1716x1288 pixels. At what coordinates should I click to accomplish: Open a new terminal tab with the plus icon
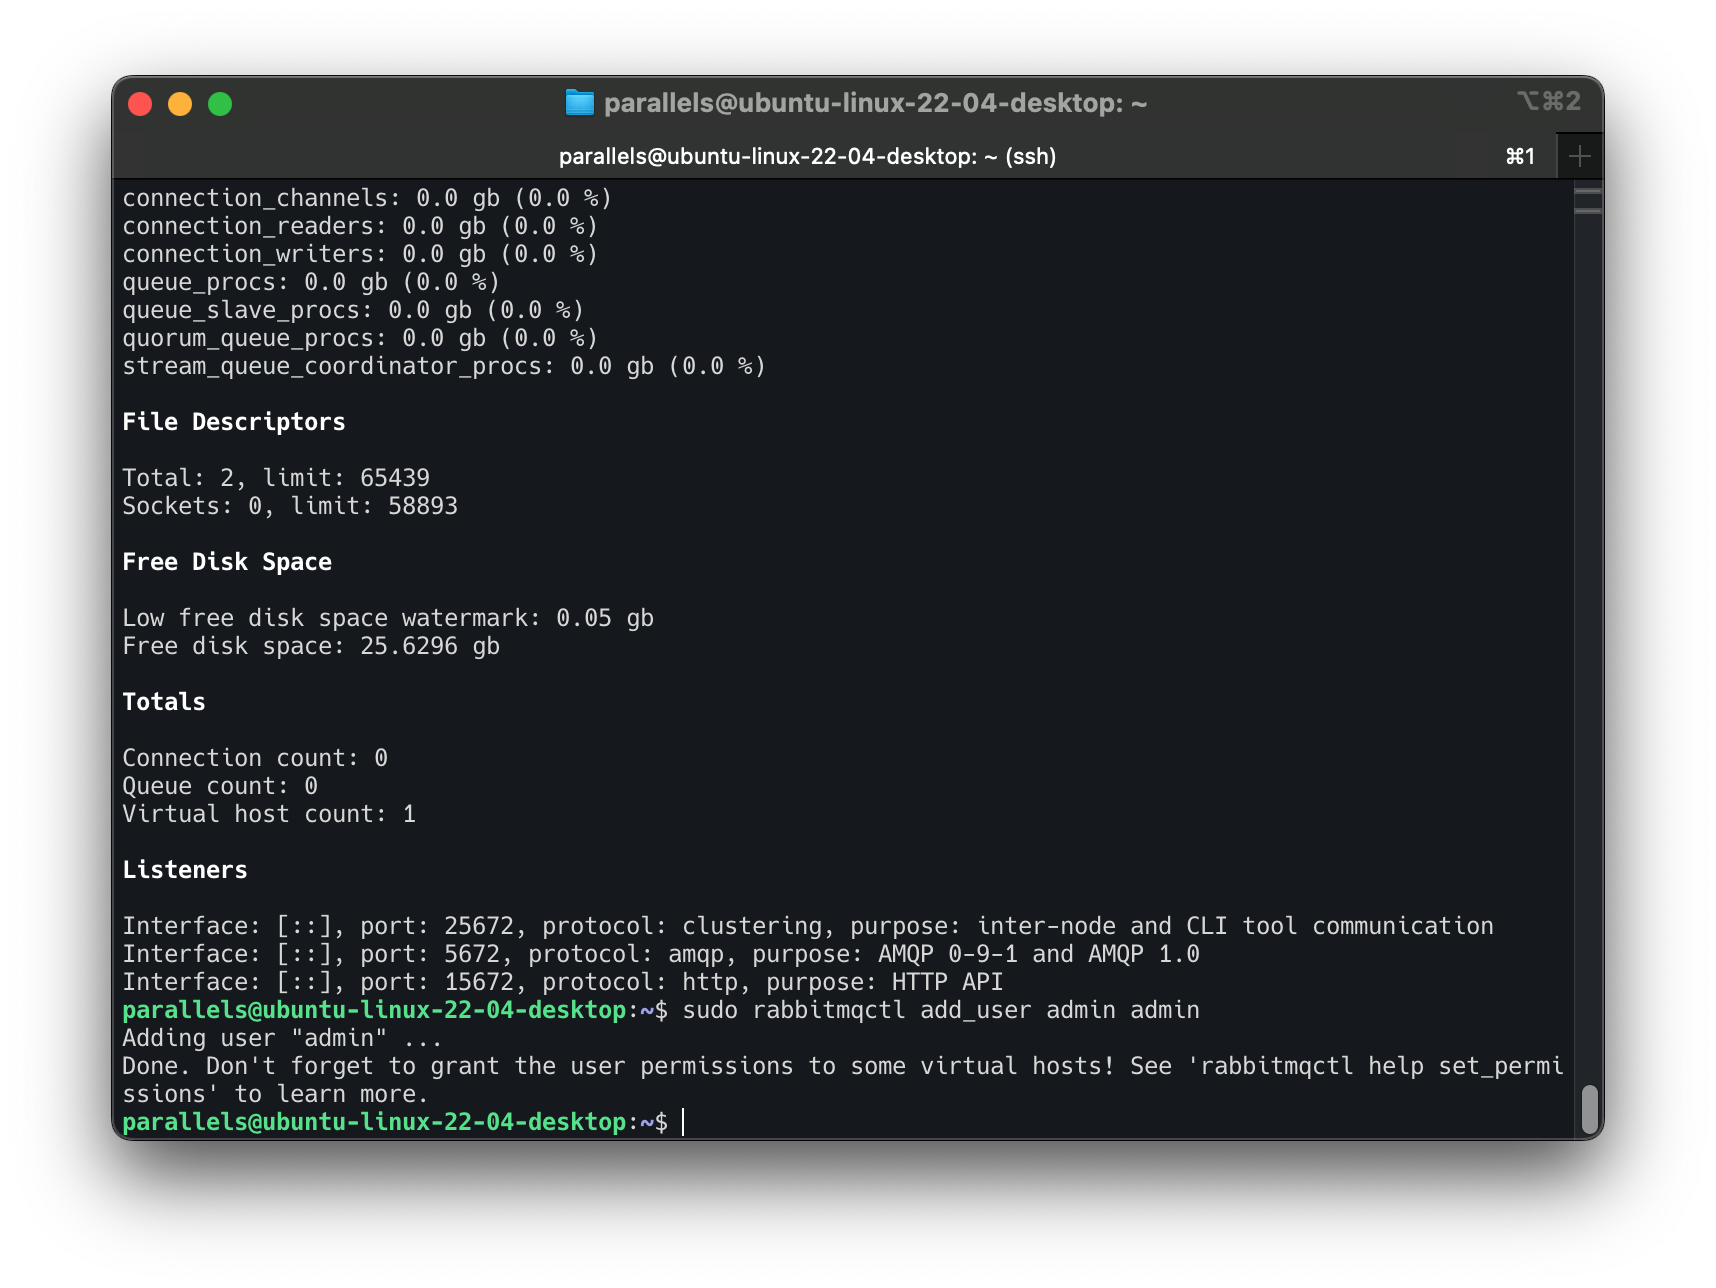pos(1580,156)
